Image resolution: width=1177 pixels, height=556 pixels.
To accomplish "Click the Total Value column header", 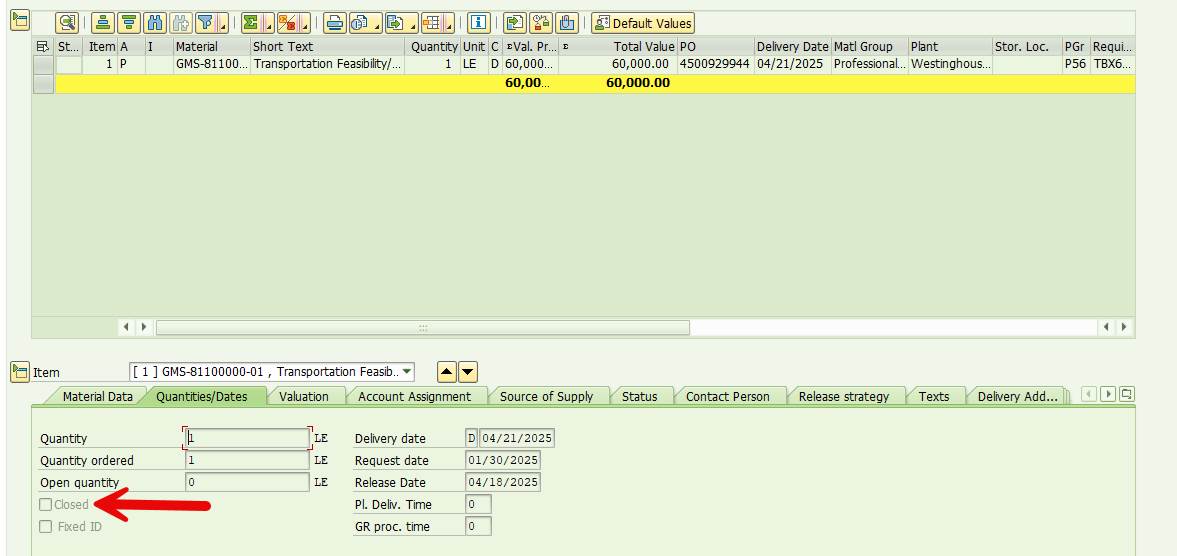I will coord(618,47).
